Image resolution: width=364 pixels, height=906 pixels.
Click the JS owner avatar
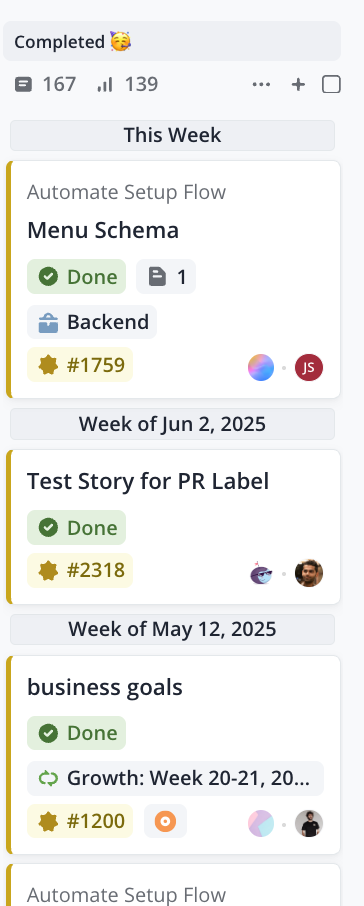tap(309, 367)
